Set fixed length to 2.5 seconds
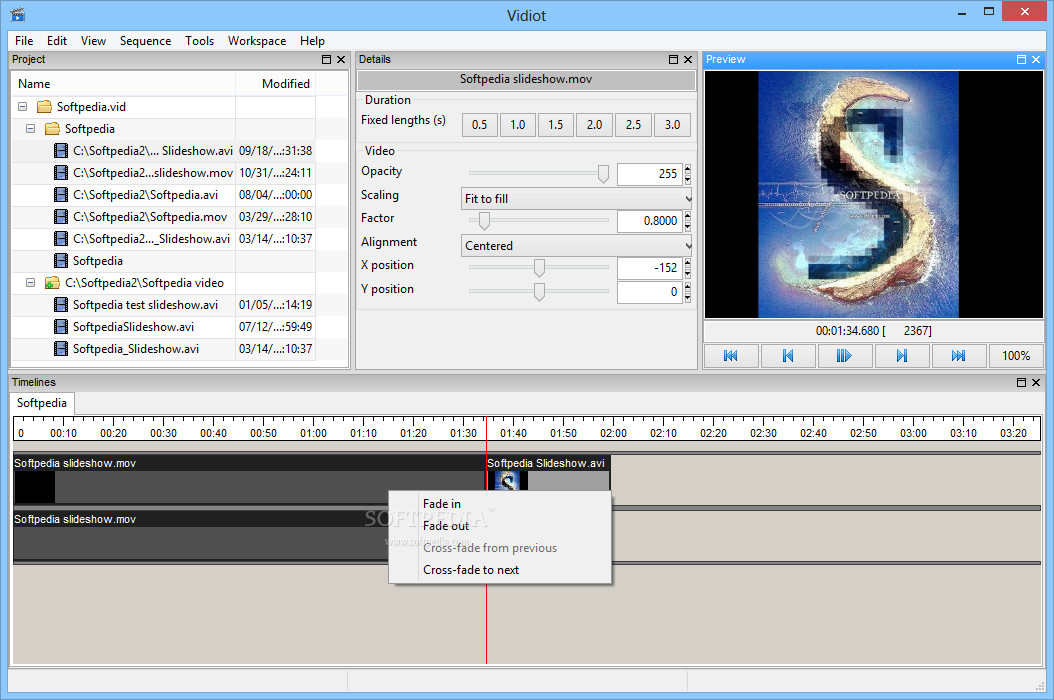This screenshot has width=1054, height=700. (x=633, y=124)
